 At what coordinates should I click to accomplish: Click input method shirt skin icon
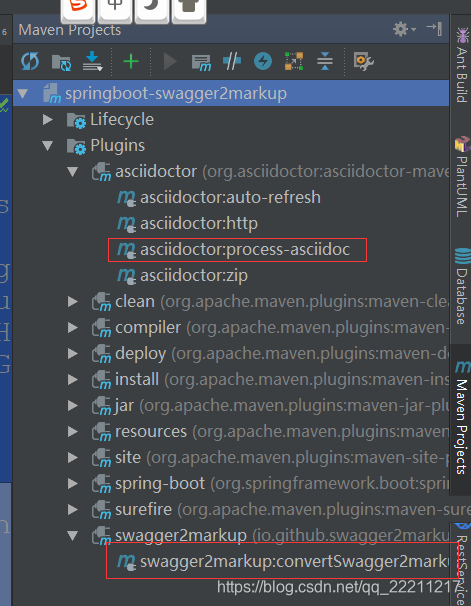pos(189,10)
